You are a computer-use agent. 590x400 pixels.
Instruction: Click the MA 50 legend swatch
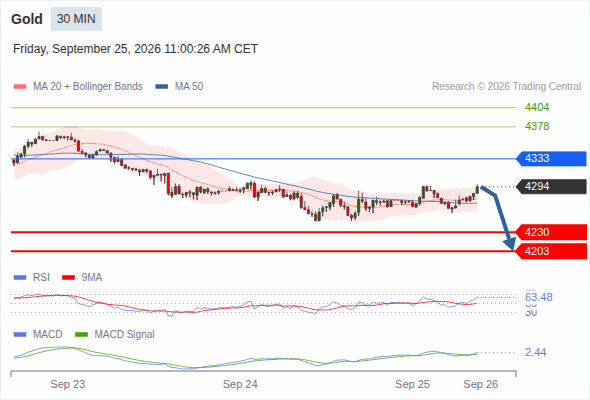coord(162,87)
